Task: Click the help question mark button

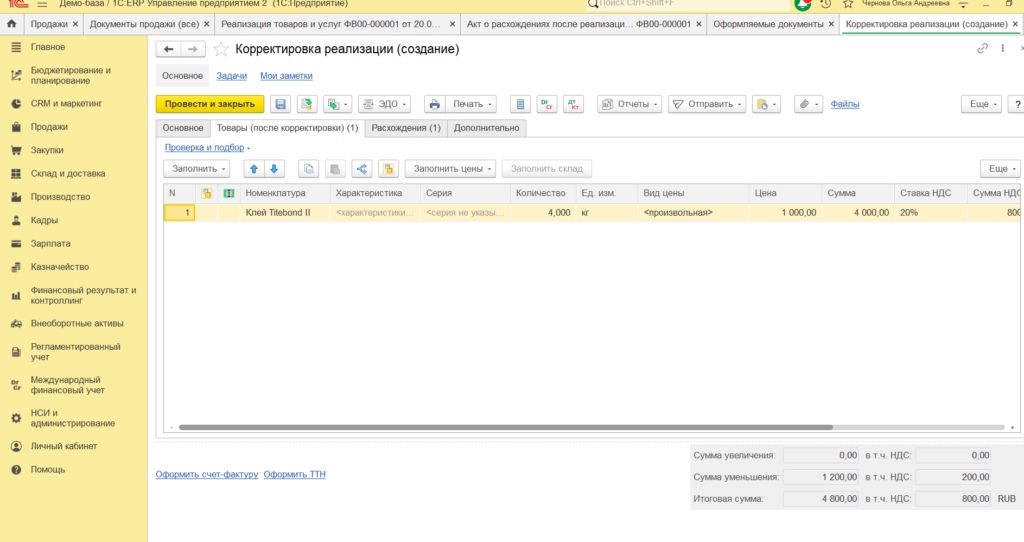Action: pos(1017,104)
